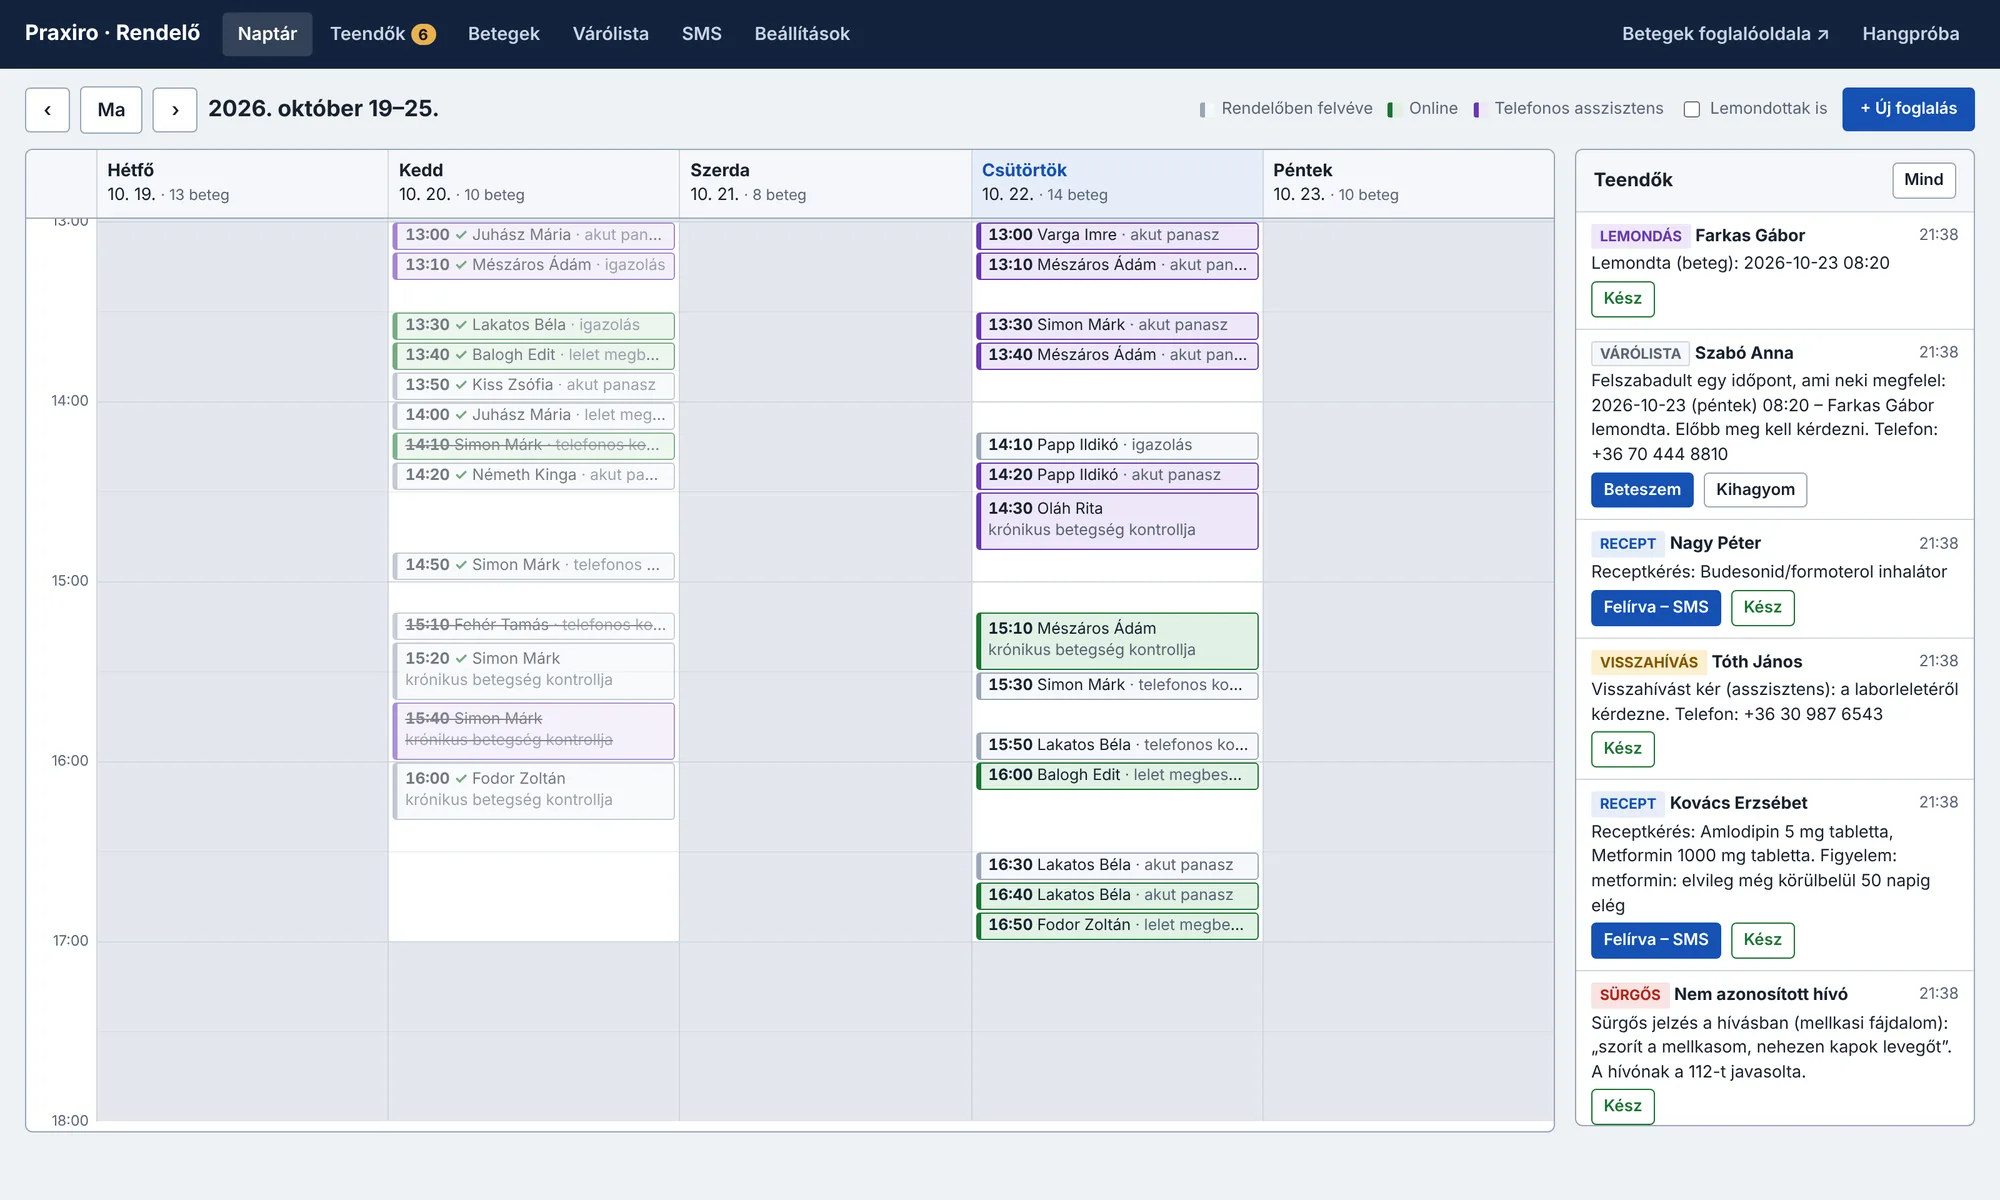Mark urgent unidentified caller task as Kész
The width and height of the screenshot is (2000, 1200).
(1622, 1106)
